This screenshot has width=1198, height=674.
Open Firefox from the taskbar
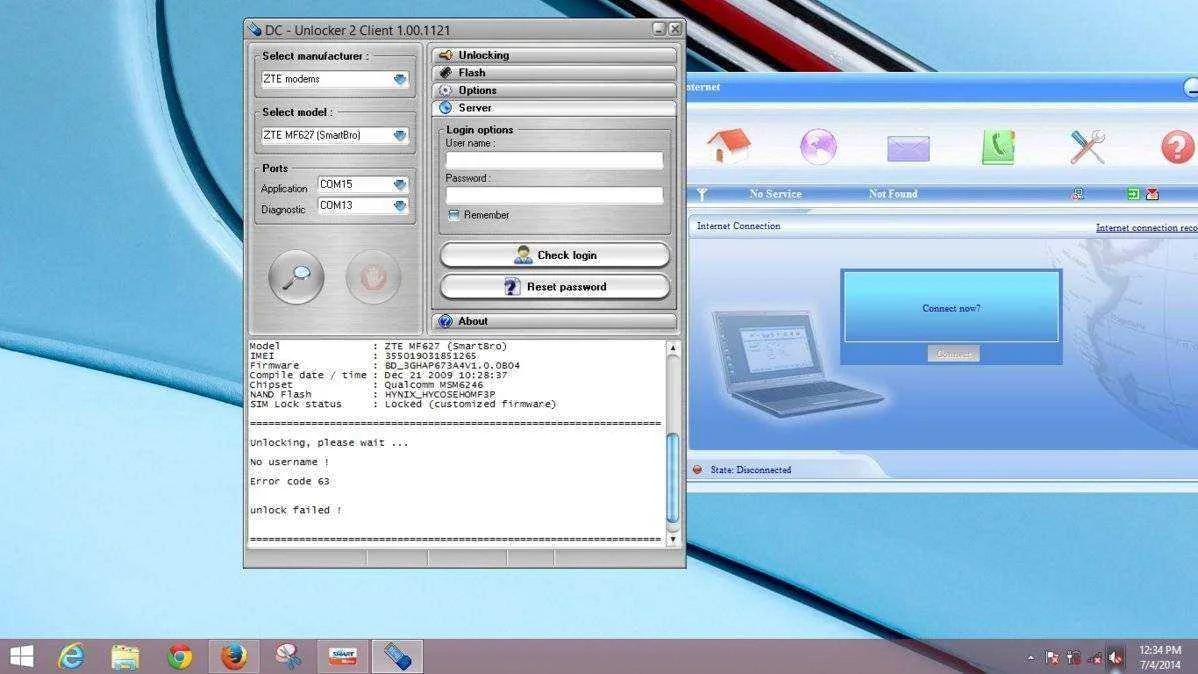[234, 656]
